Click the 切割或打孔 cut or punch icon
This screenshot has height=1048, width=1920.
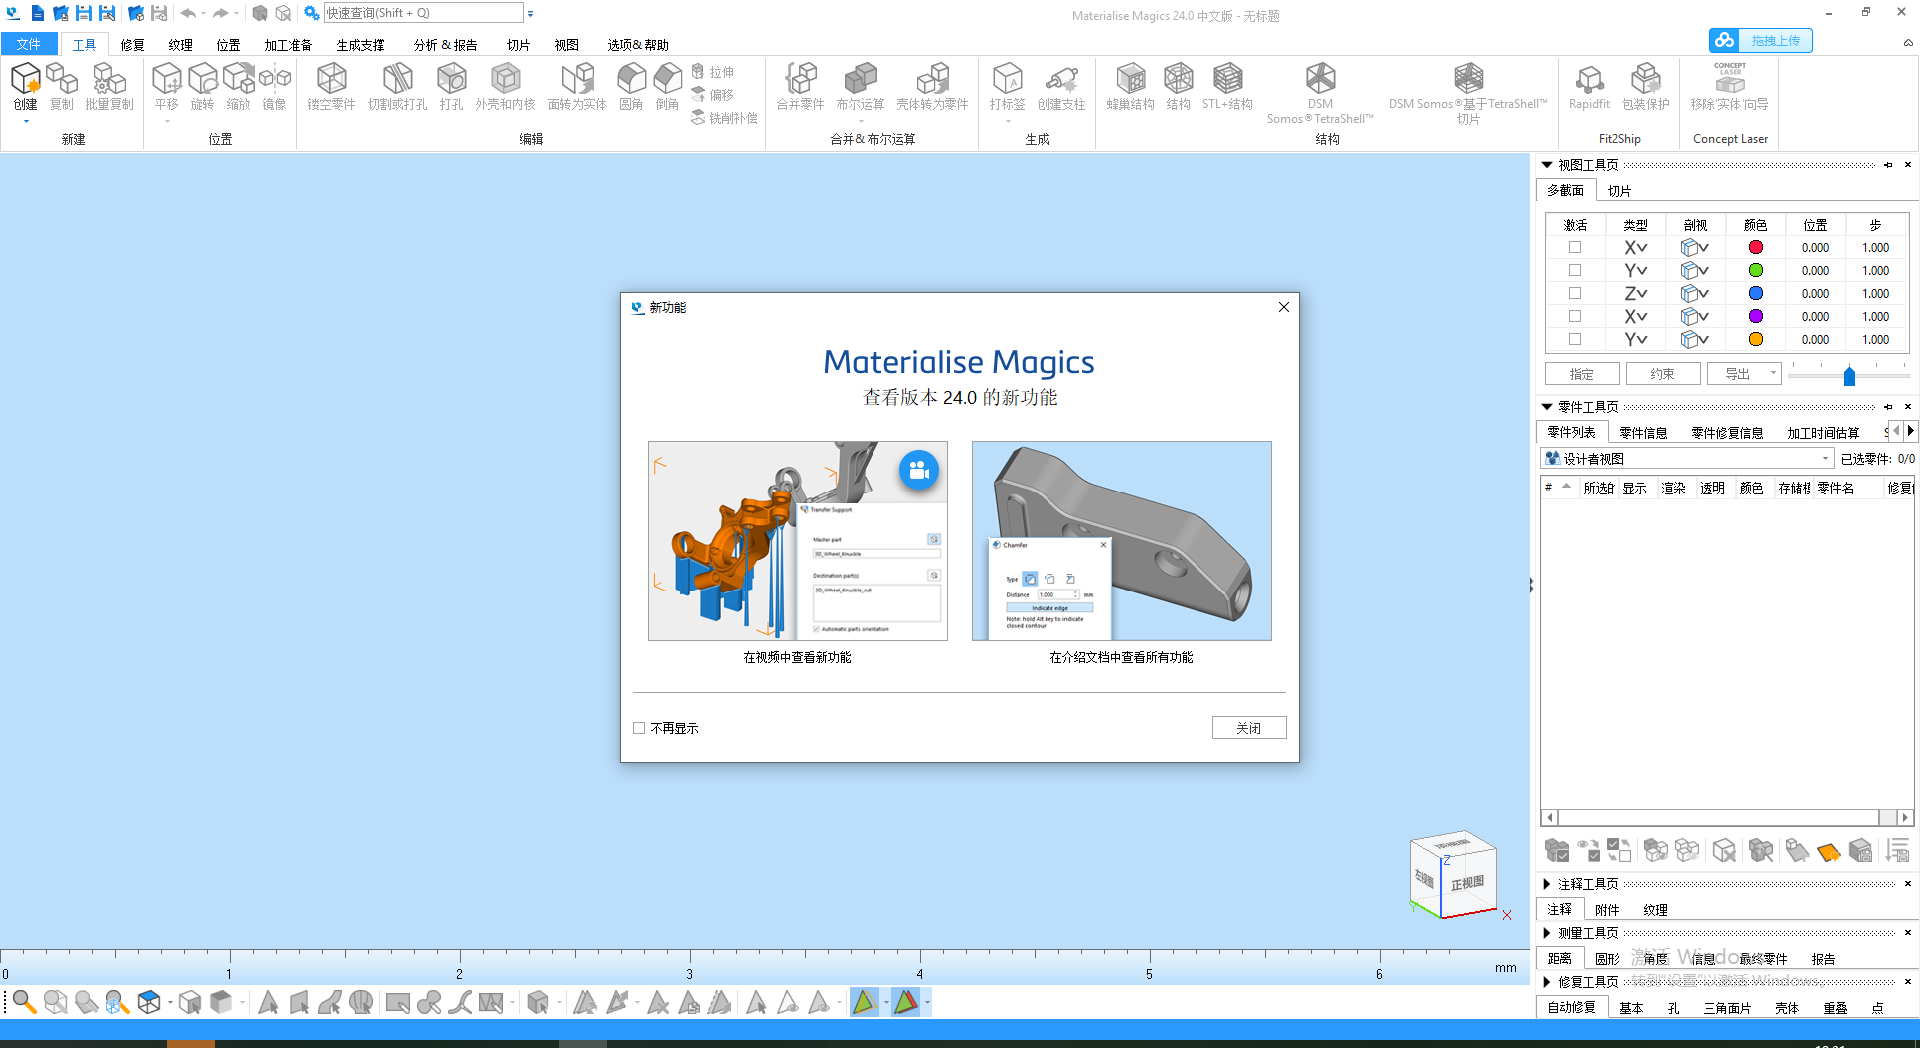(397, 78)
